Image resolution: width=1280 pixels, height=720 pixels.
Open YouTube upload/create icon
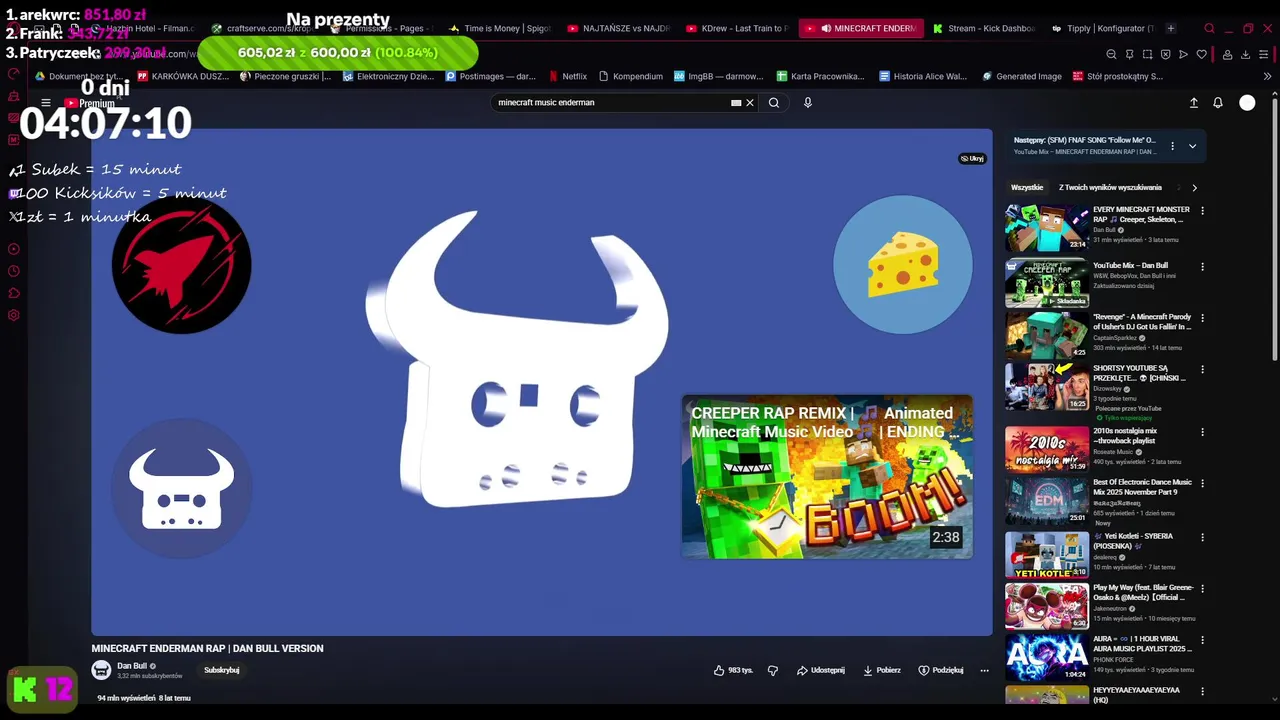[1193, 102]
